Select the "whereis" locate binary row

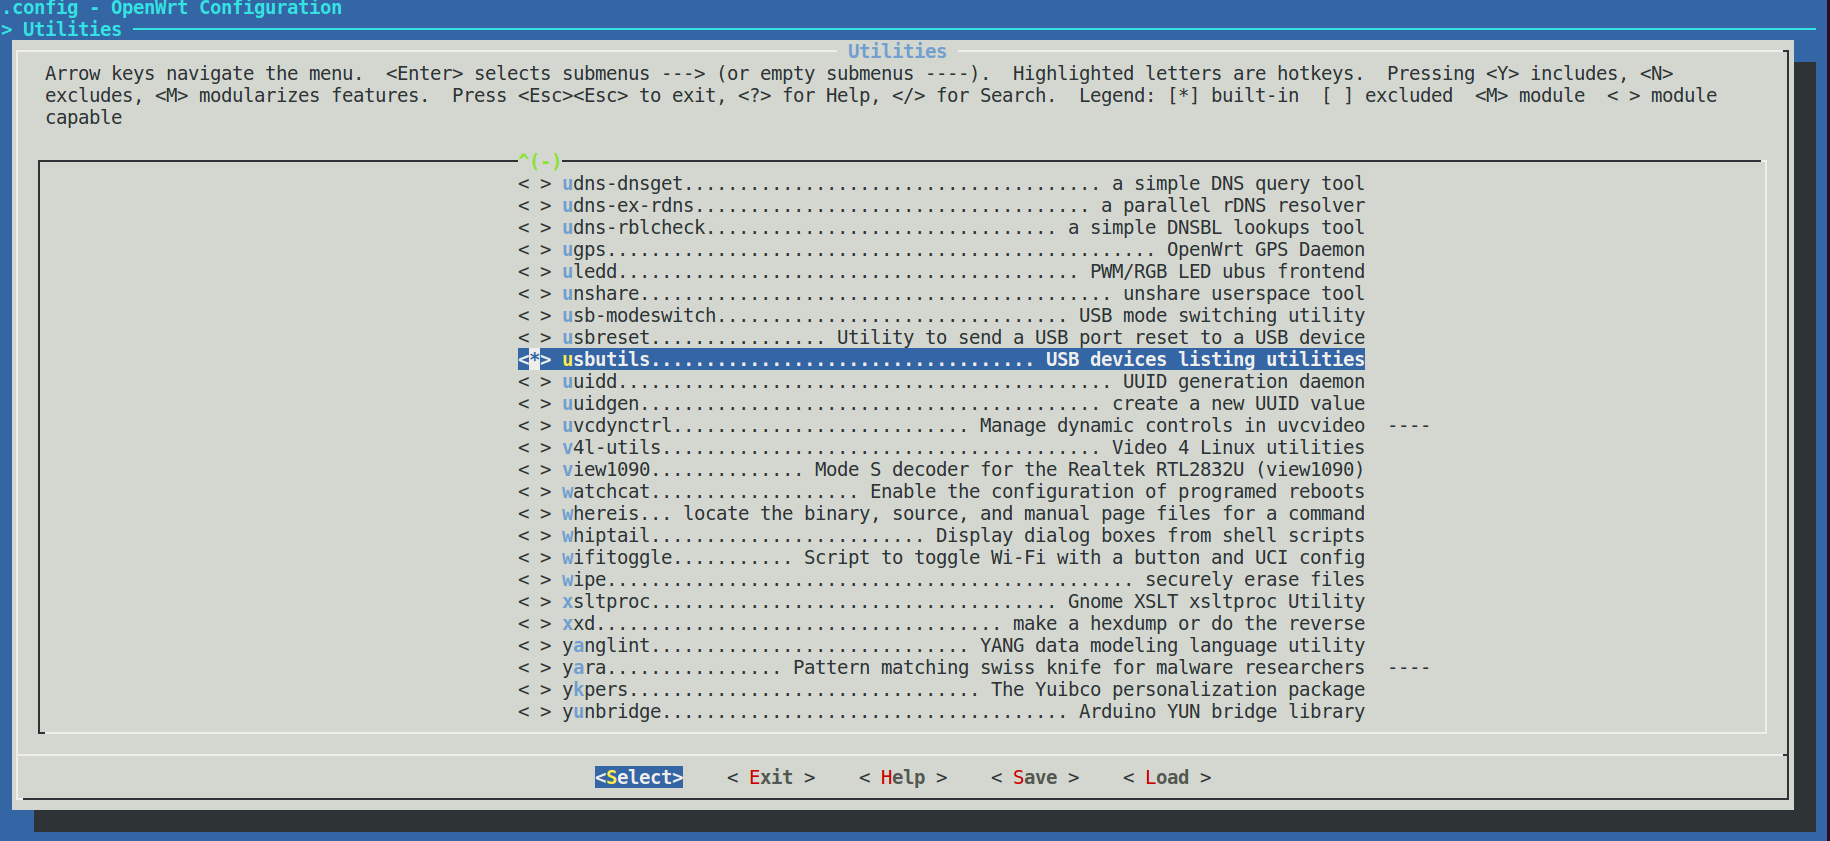point(941,514)
